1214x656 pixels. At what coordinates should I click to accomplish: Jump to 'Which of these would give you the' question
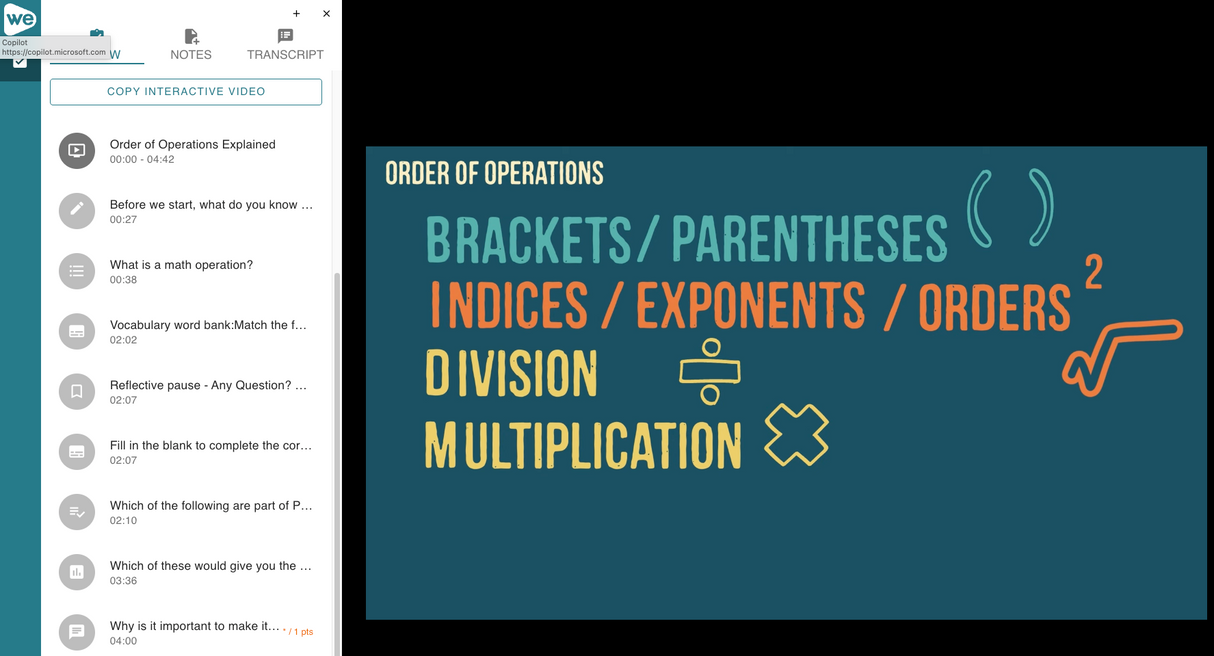coord(211,566)
